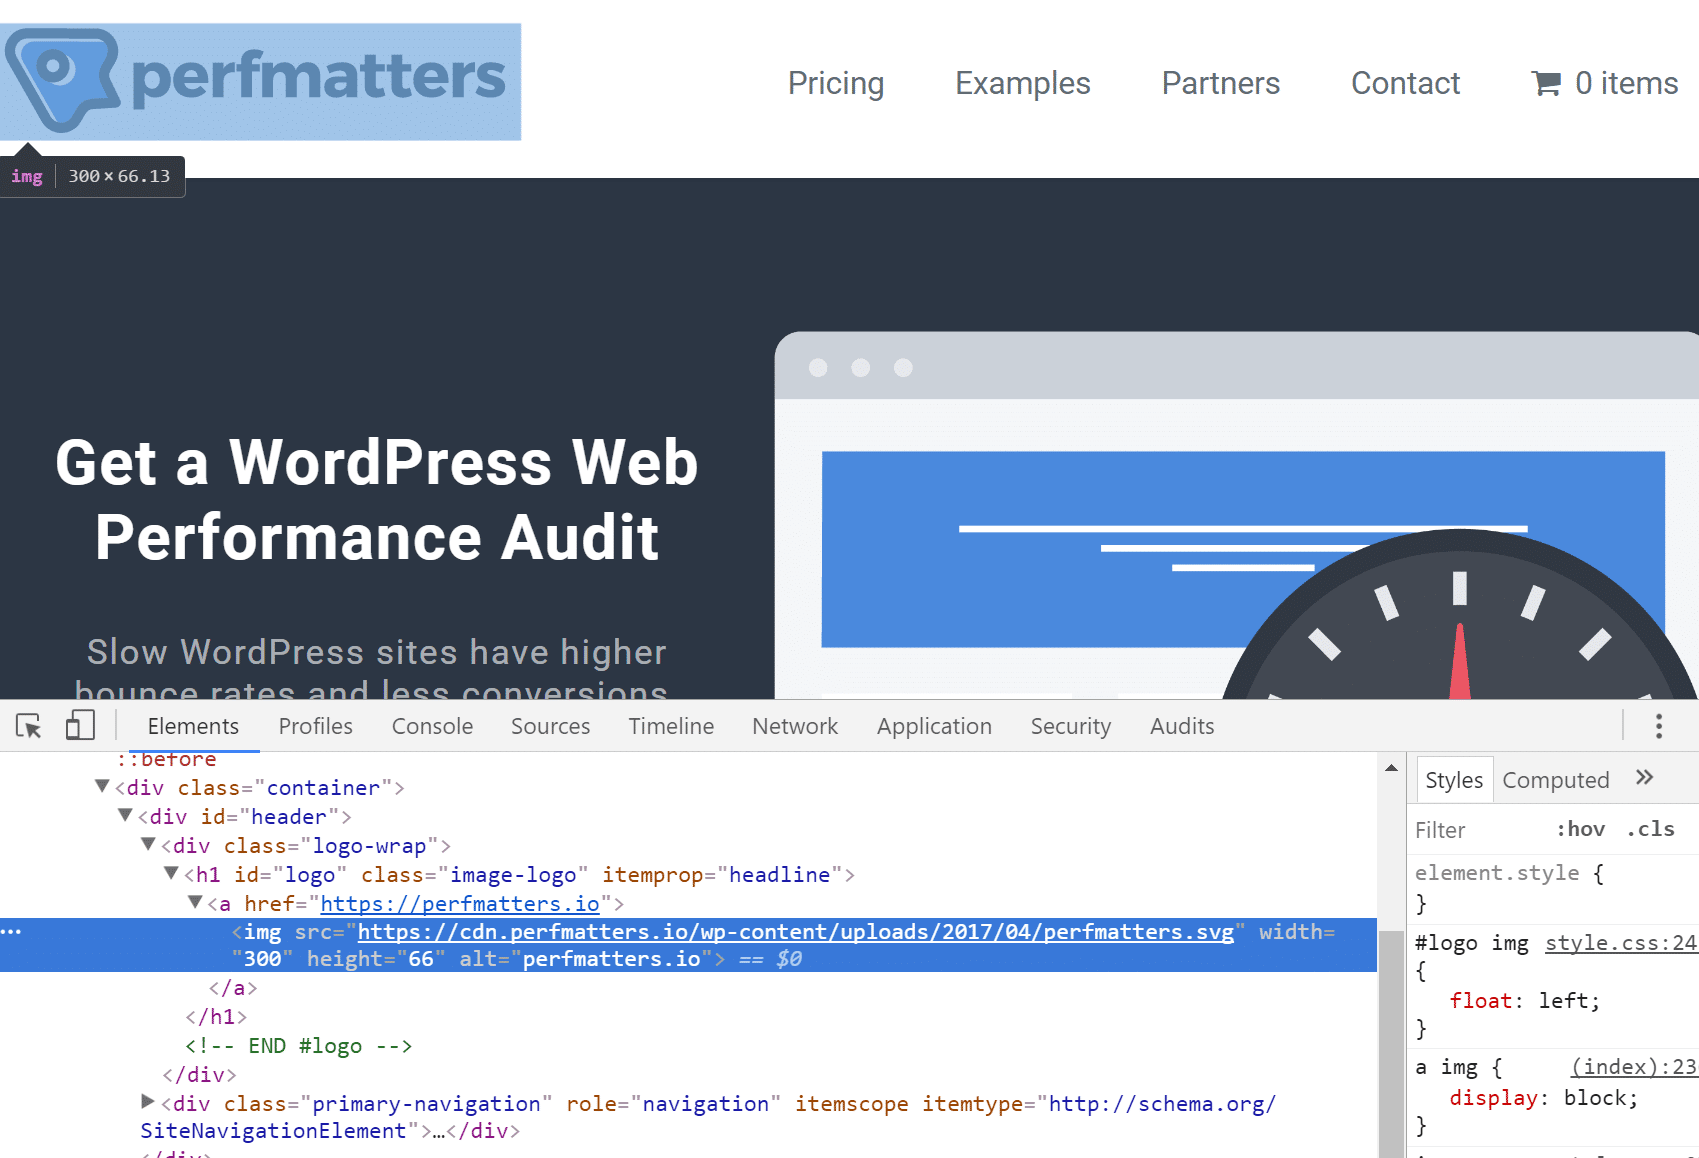Collapse the h1 id=logo element
Viewport: 1699px width, 1158px height.
click(172, 873)
